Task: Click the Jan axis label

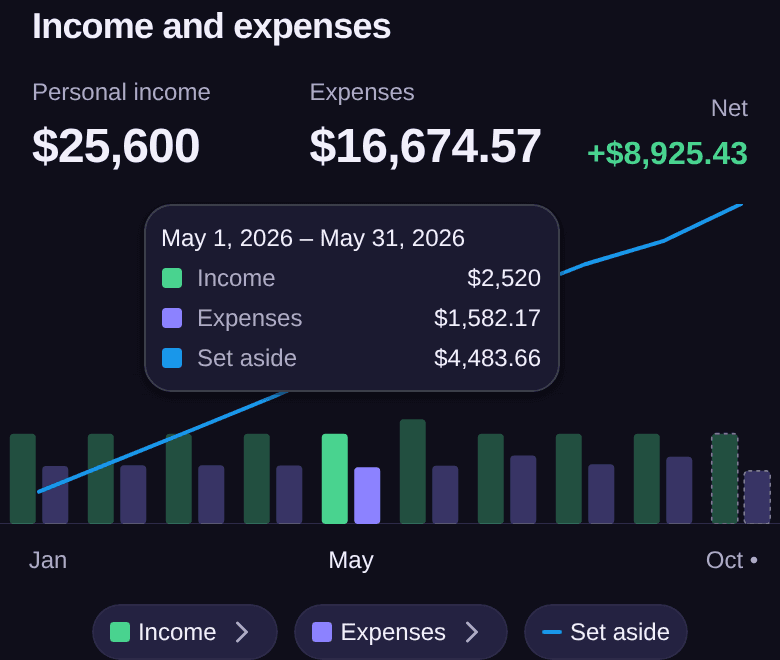Action: coord(48,560)
